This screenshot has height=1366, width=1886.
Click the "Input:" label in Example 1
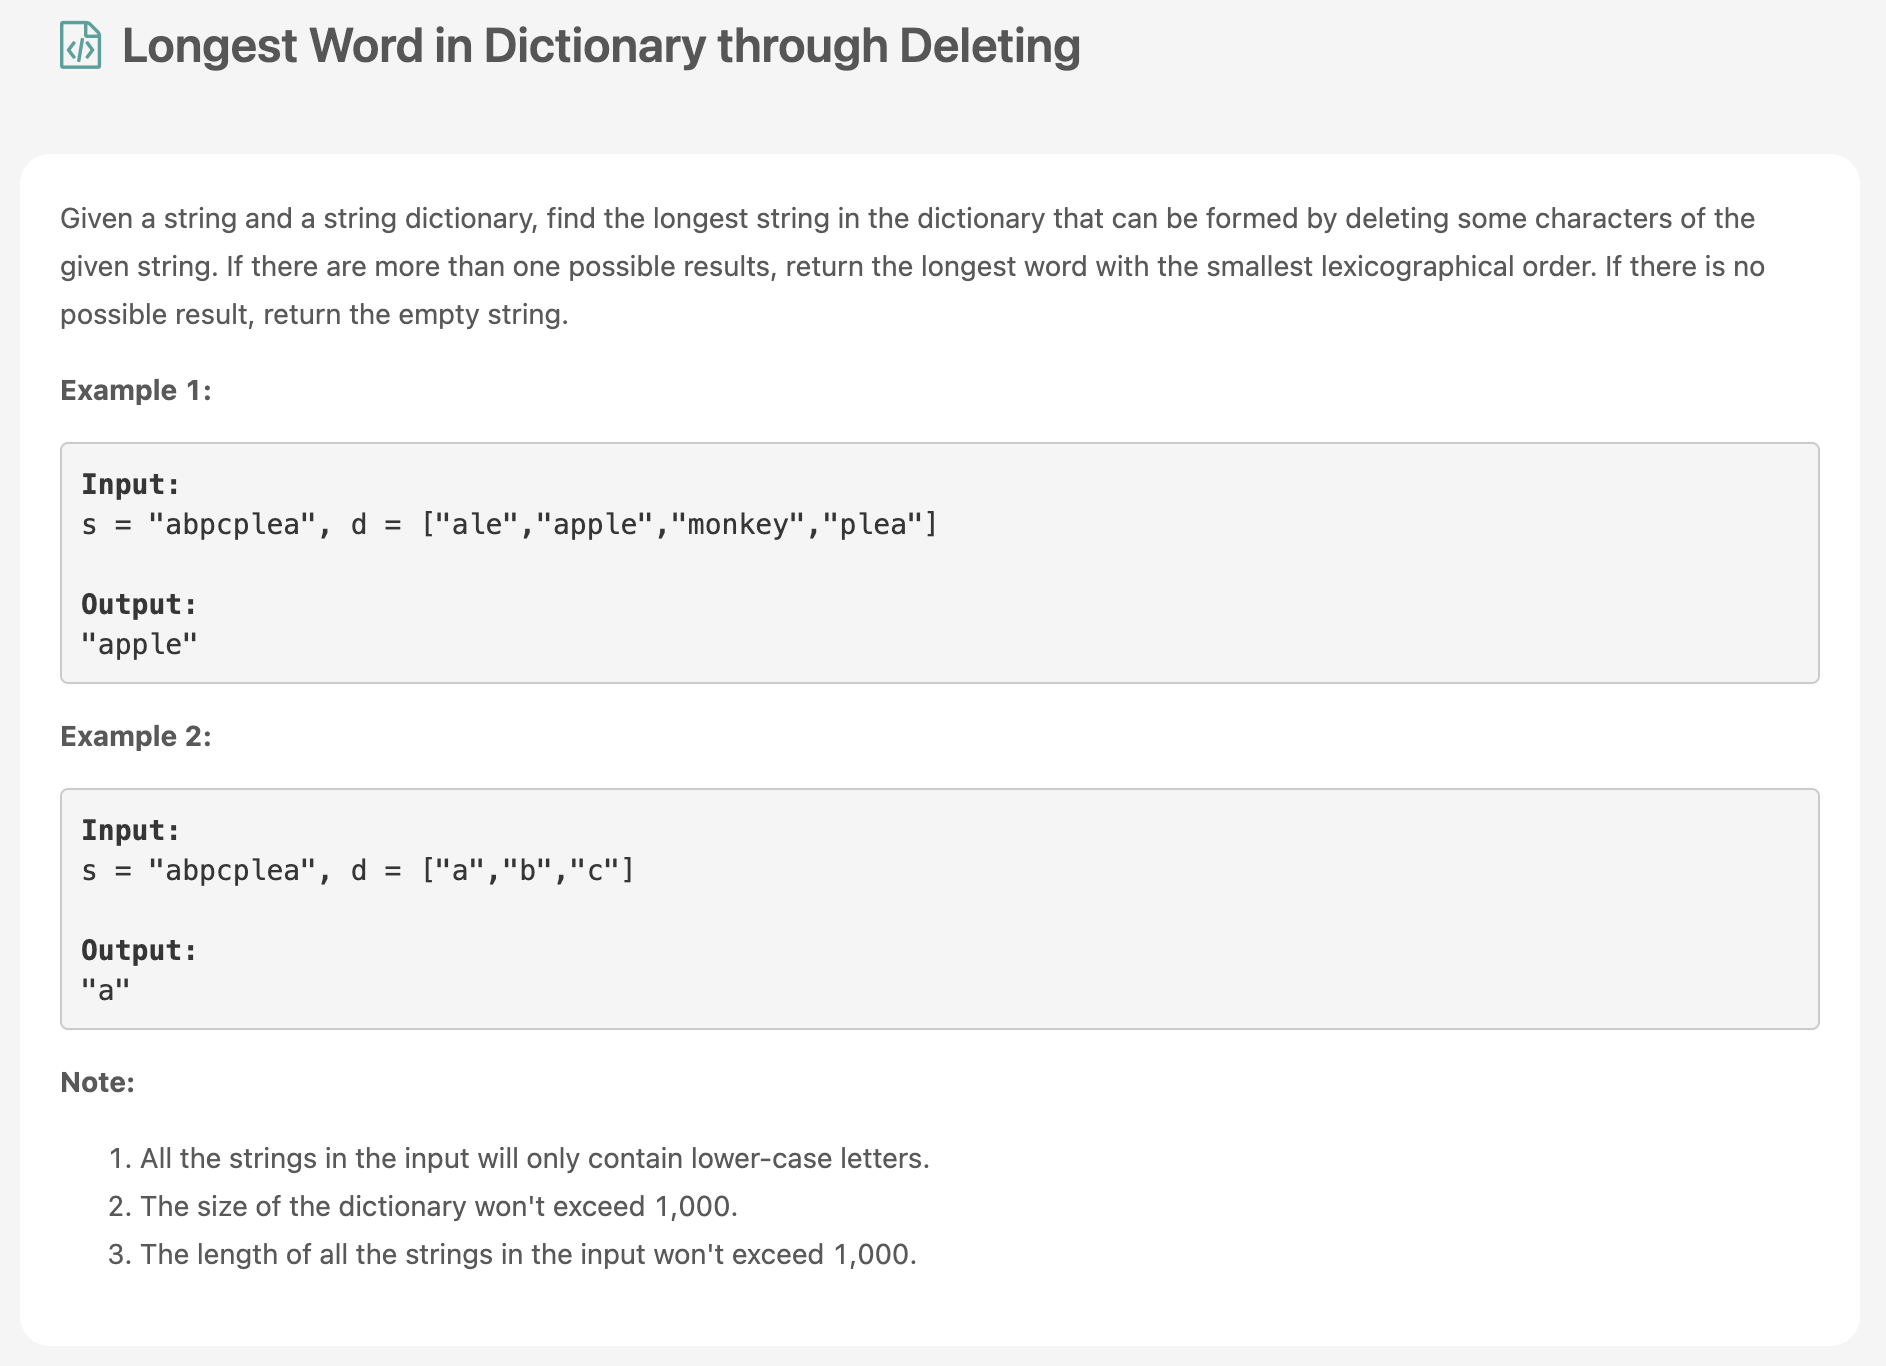[130, 484]
